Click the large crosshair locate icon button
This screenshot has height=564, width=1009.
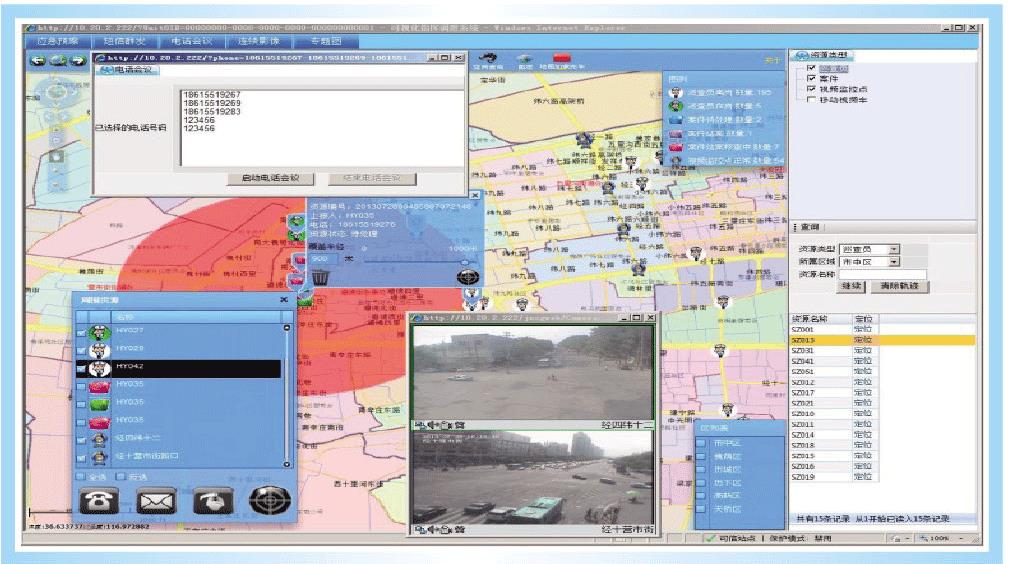270,500
